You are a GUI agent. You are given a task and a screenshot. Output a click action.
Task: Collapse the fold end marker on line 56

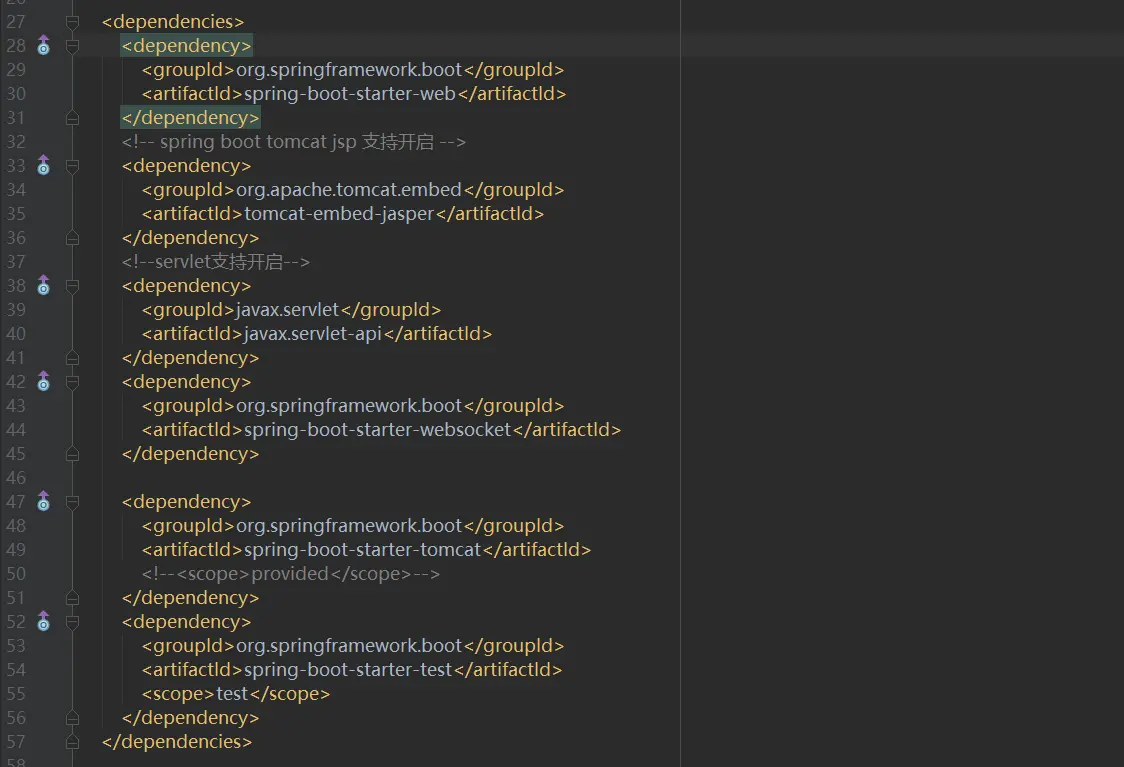(x=72, y=718)
